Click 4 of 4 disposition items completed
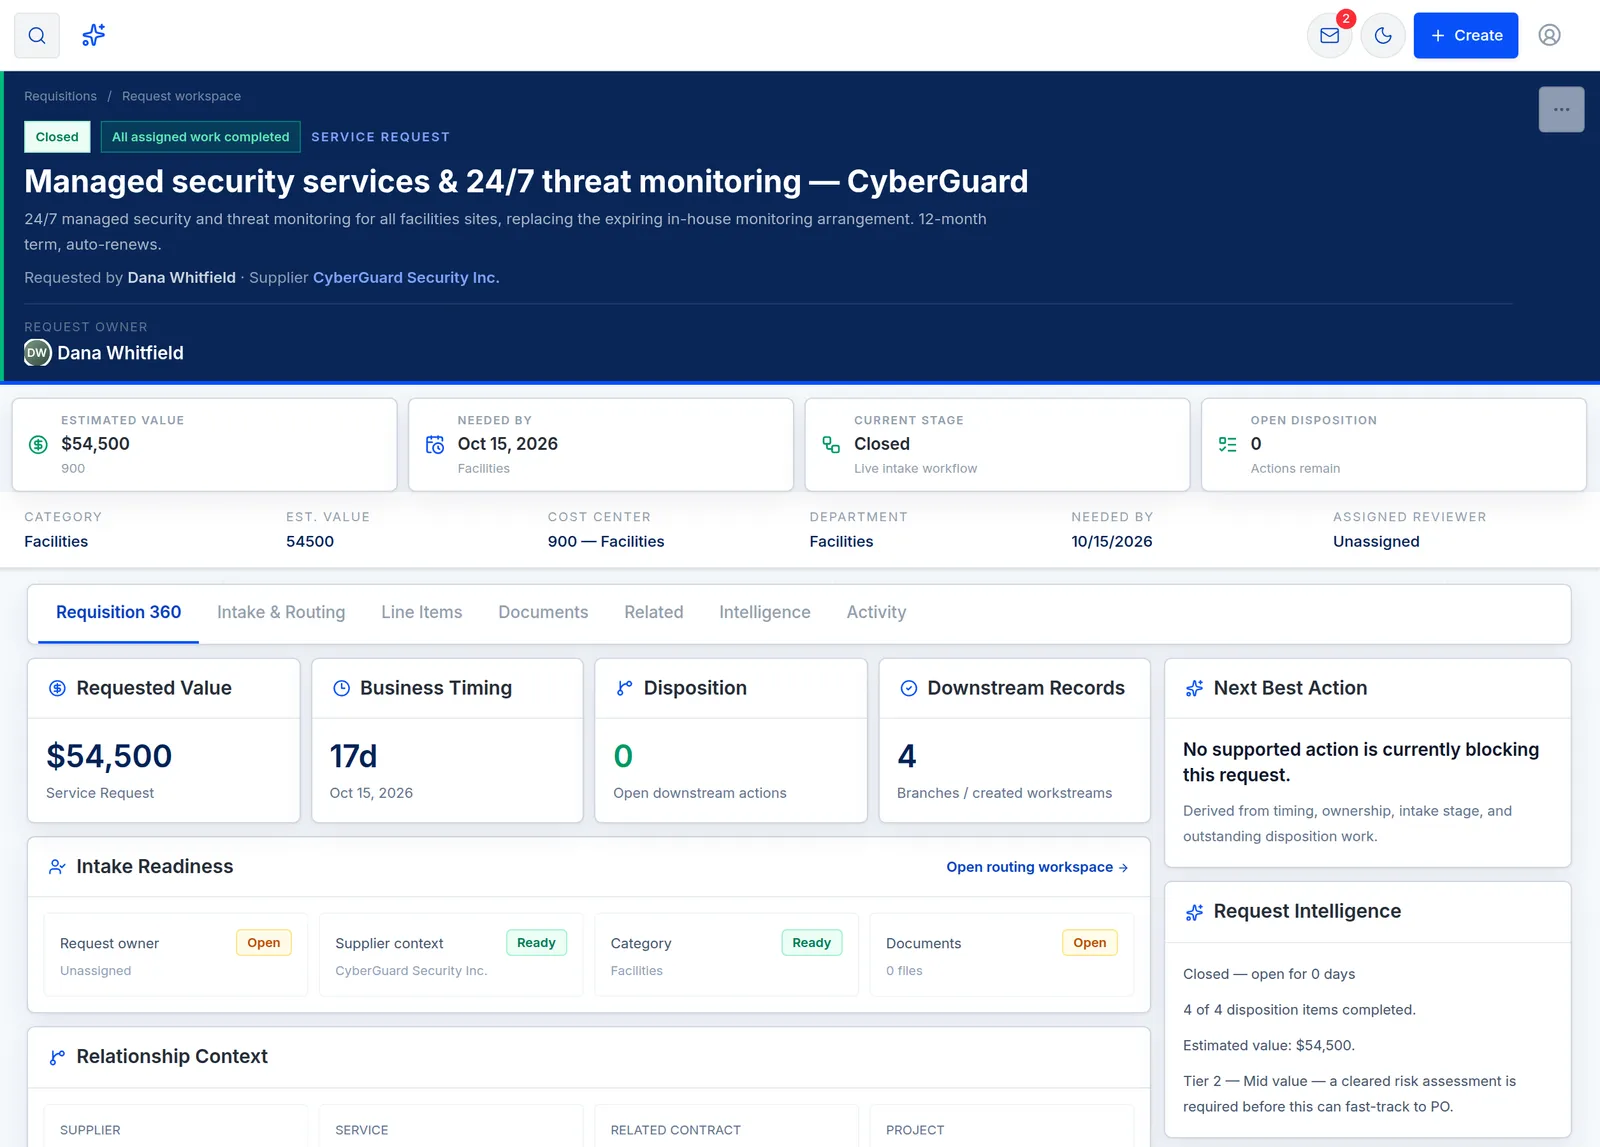The image size is (1600, 1147). [1299, 1010]
